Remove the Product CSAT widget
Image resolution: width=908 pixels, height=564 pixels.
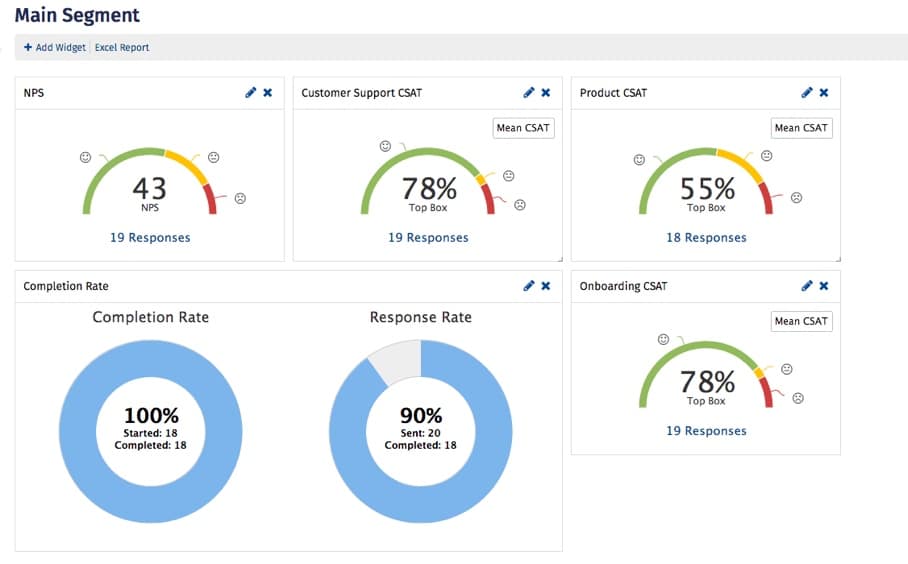[x=824, y=93]
